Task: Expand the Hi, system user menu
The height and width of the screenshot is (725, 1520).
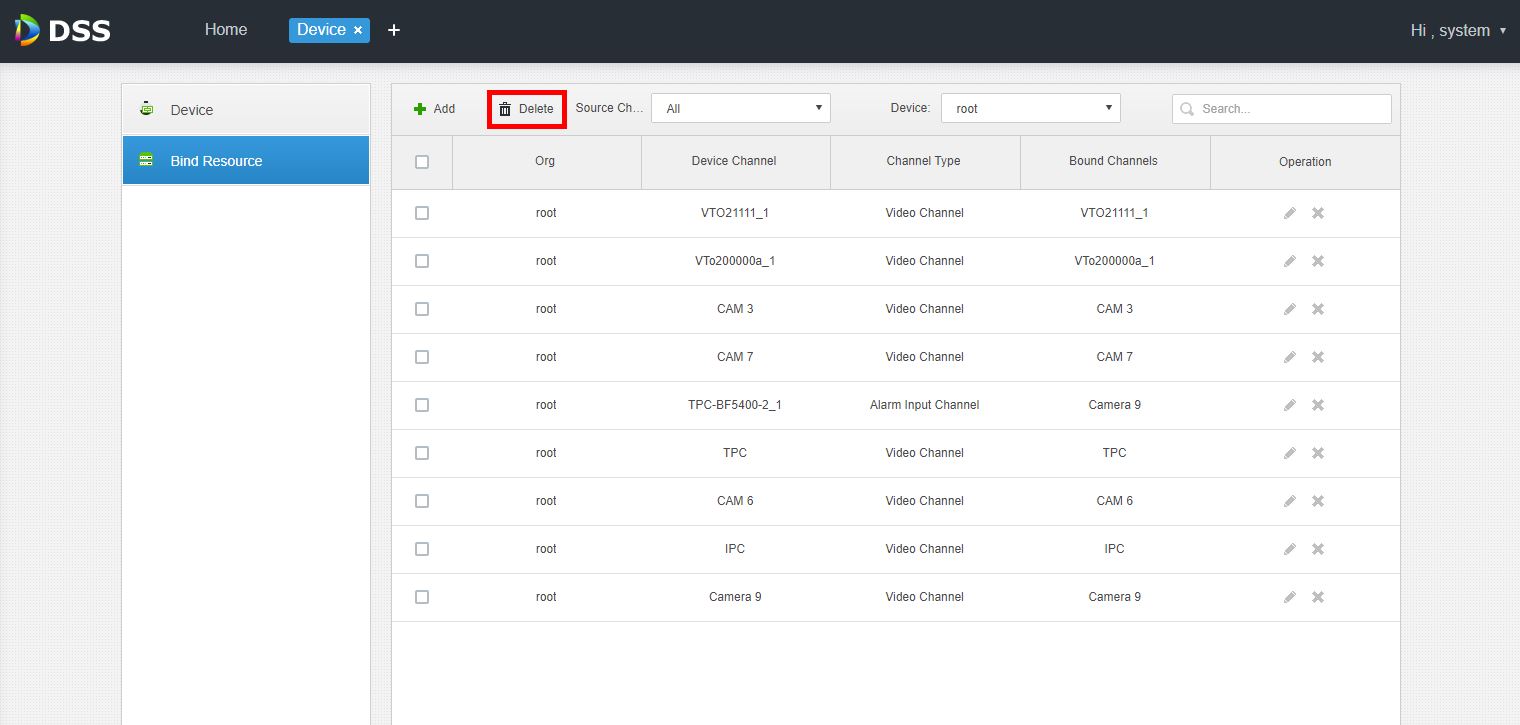Action: 1458,30
